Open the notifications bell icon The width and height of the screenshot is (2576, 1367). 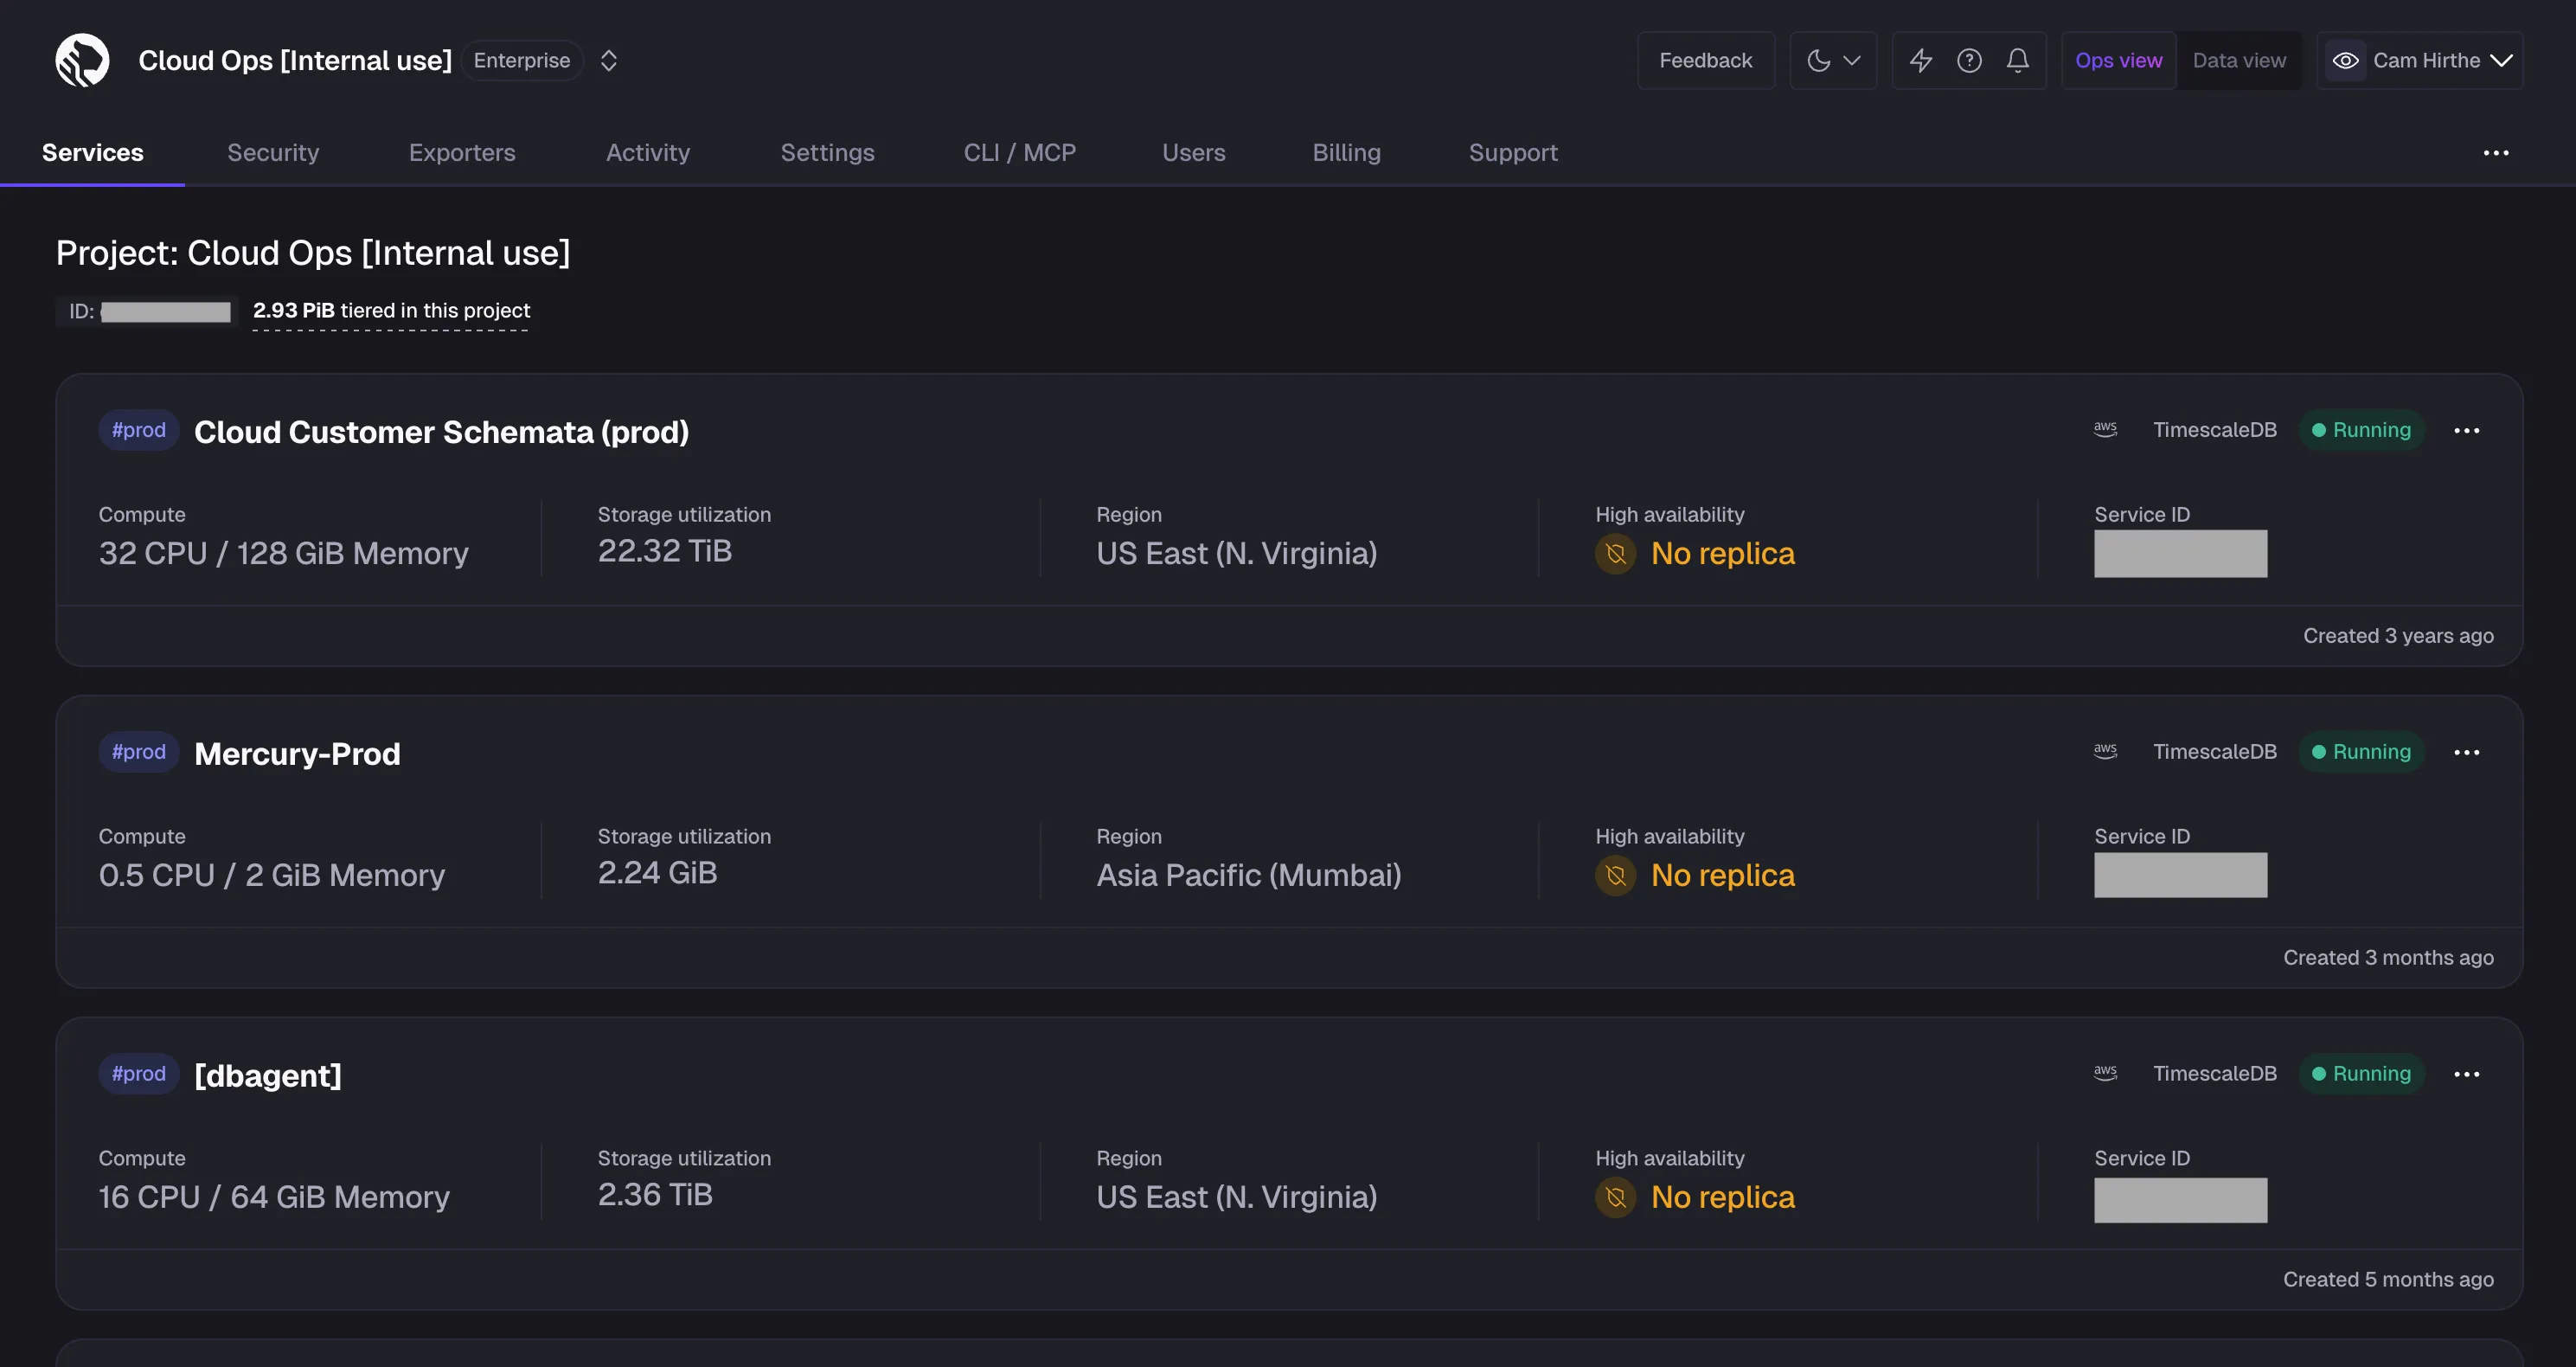coord(2018,60)
